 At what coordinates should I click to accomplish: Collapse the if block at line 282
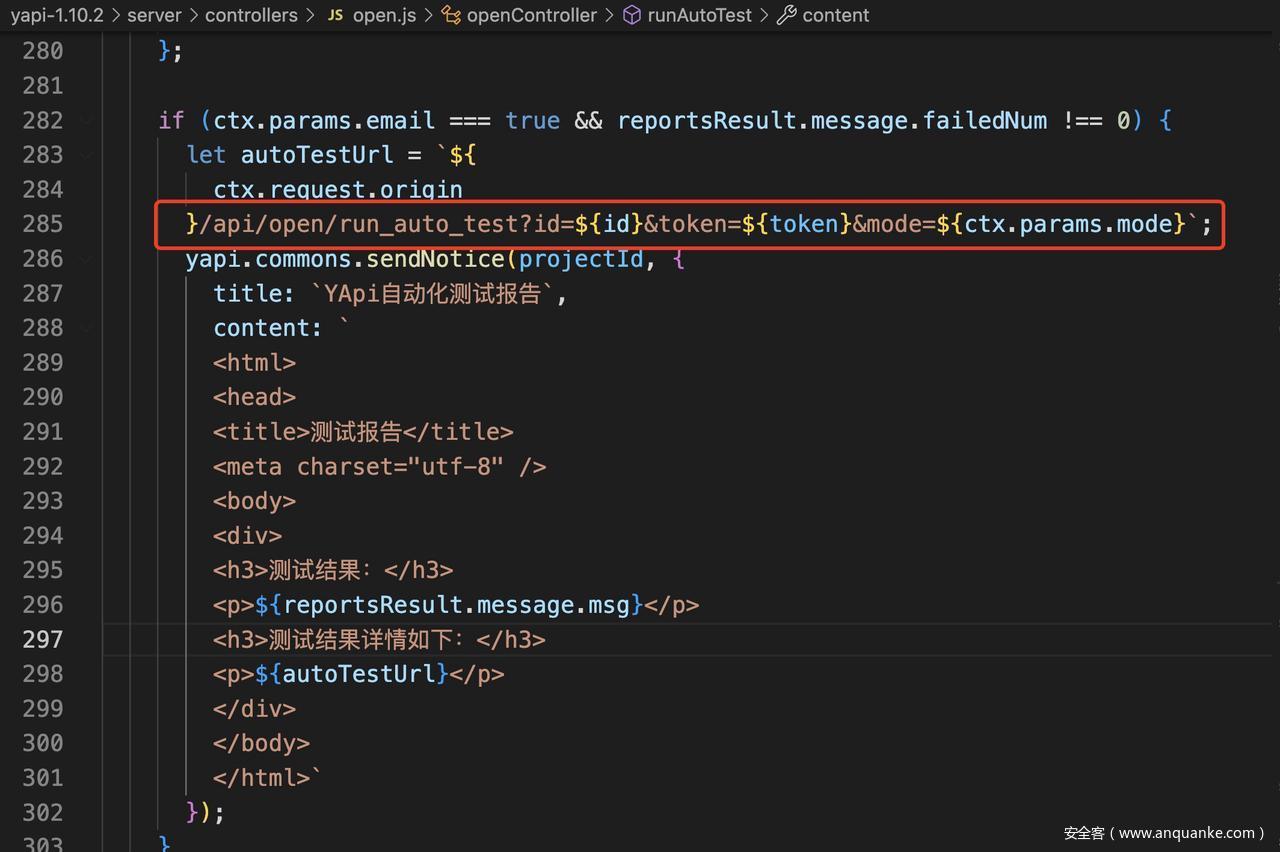tap(87, 121)
